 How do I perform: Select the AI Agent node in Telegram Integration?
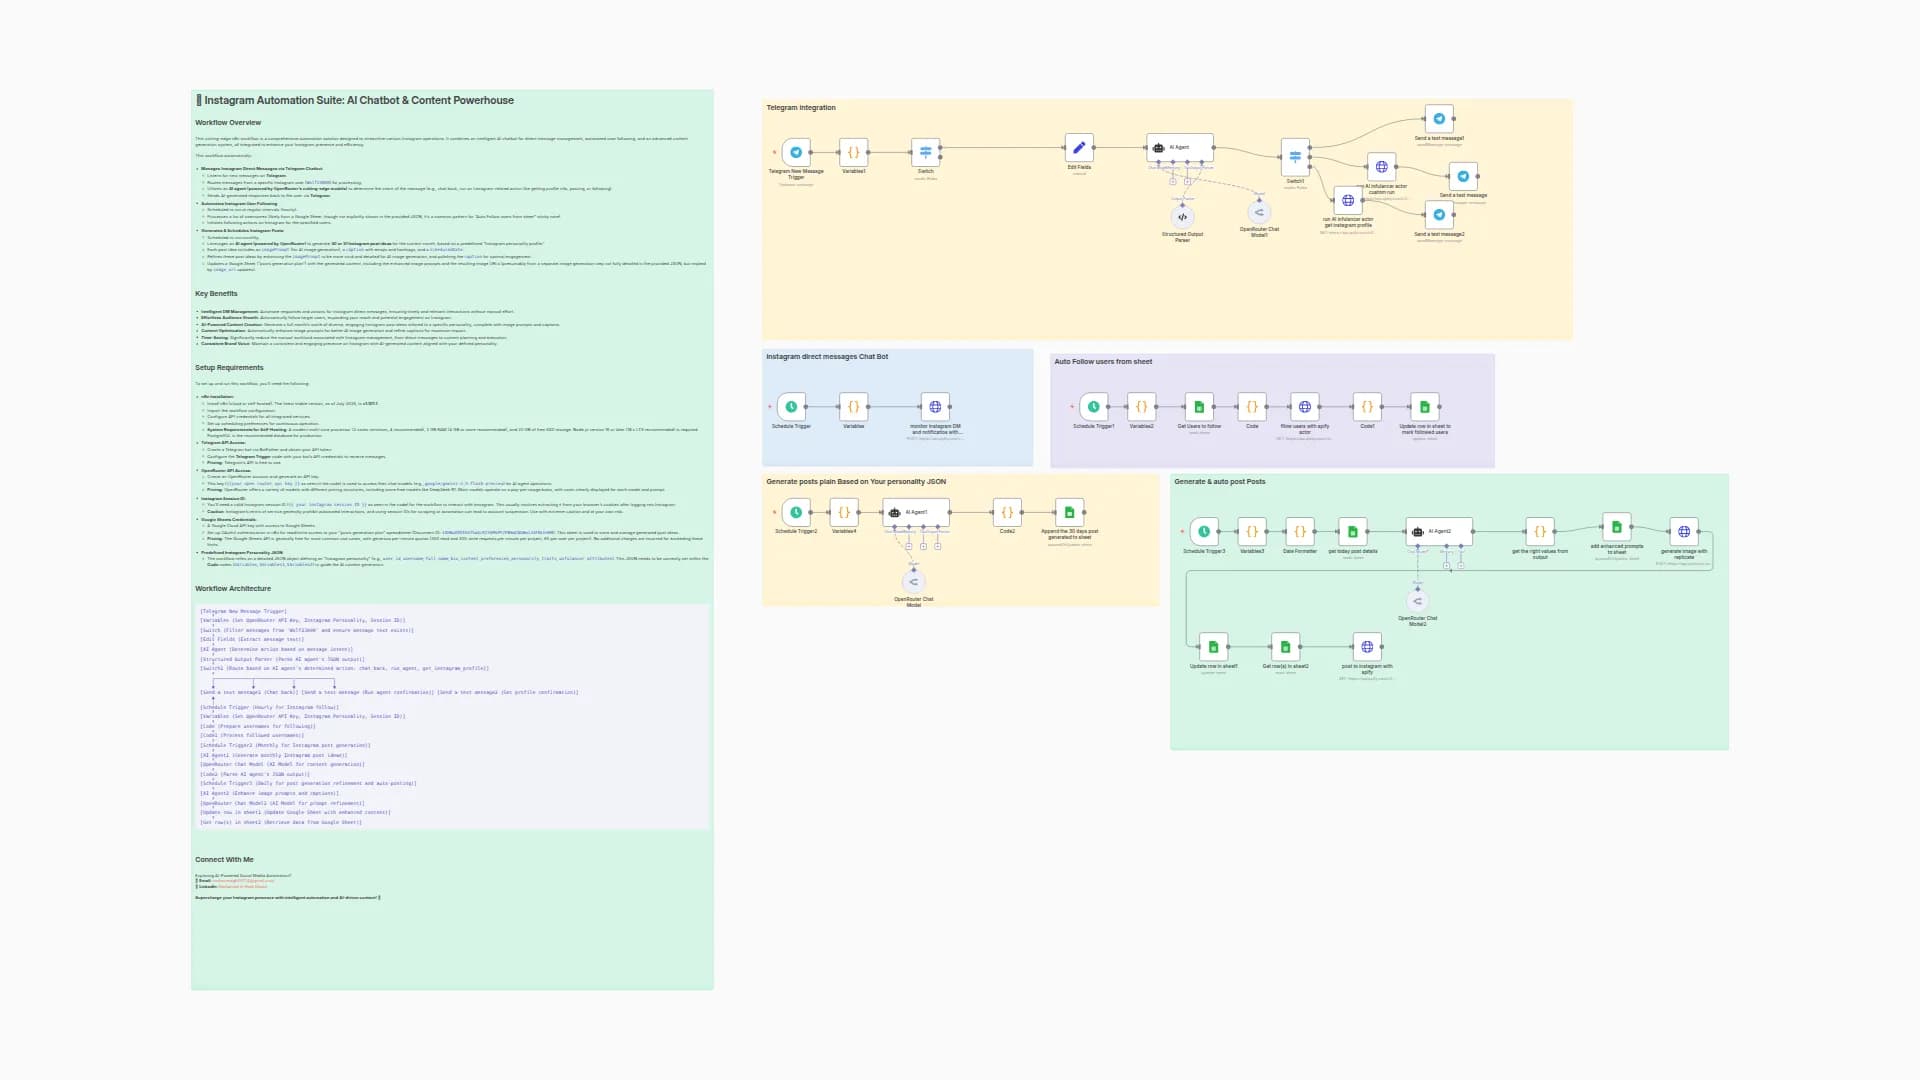click(x=1181, y=147)
